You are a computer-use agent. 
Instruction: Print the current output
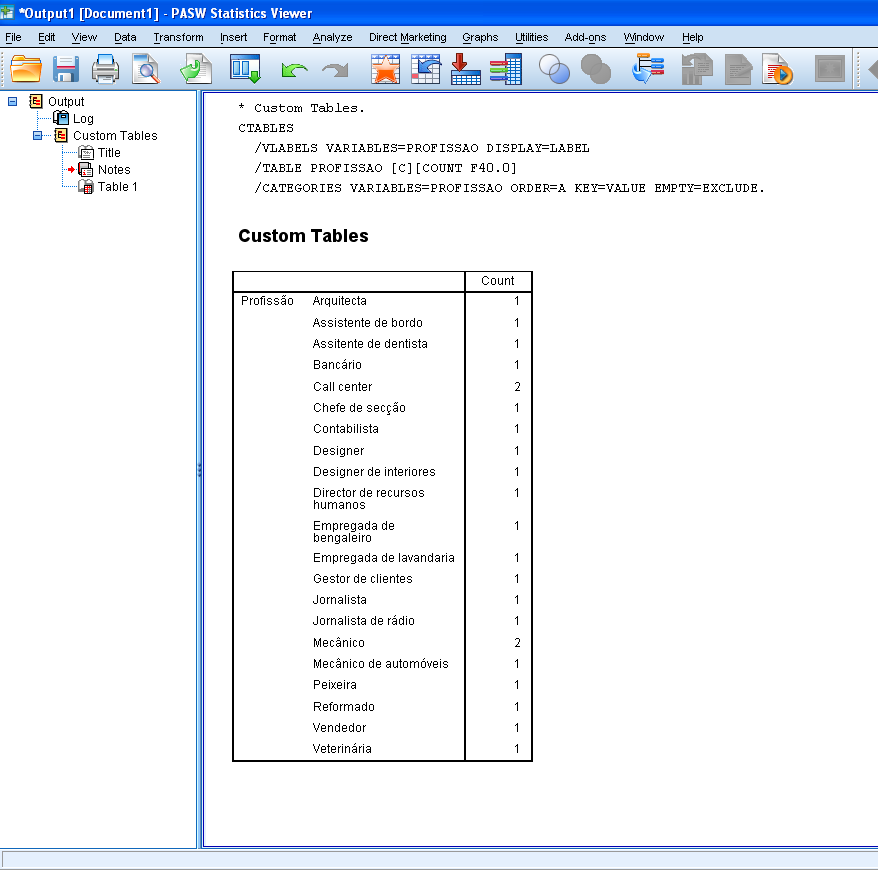point(106,69)
